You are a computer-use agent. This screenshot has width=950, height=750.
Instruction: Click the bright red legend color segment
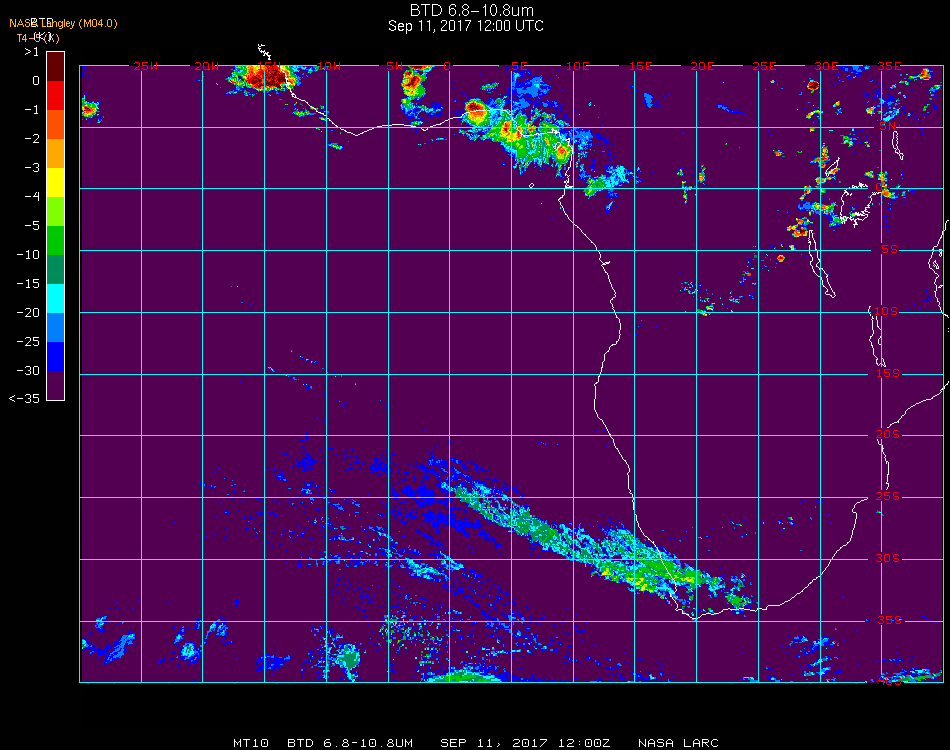tap(55, 95)
